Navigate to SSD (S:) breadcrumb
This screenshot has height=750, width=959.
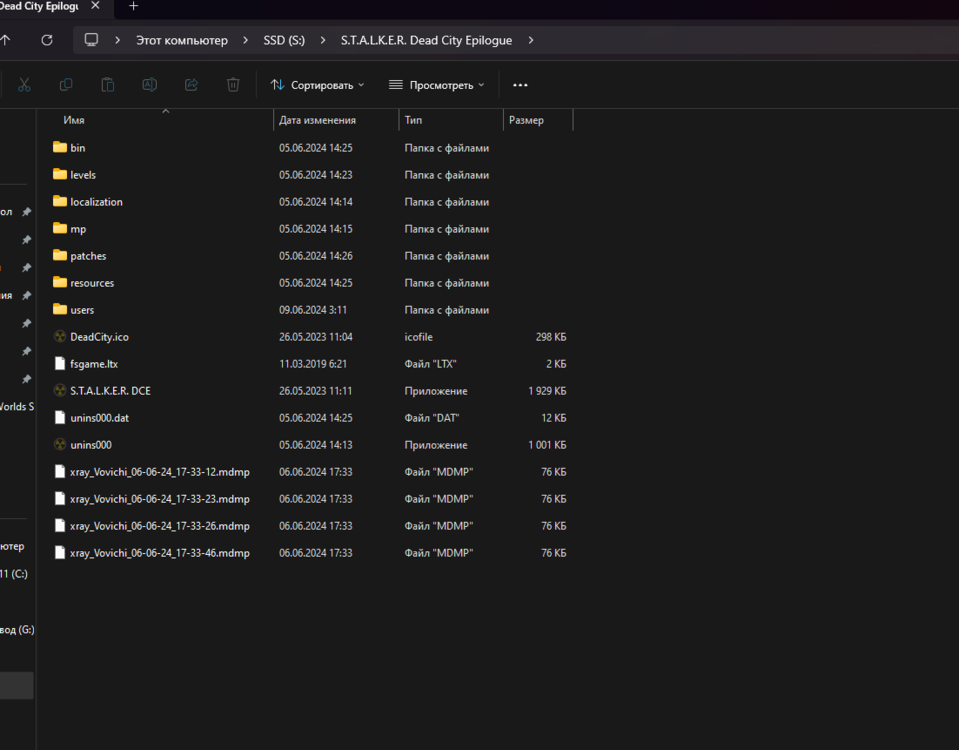tap(284, 41)
